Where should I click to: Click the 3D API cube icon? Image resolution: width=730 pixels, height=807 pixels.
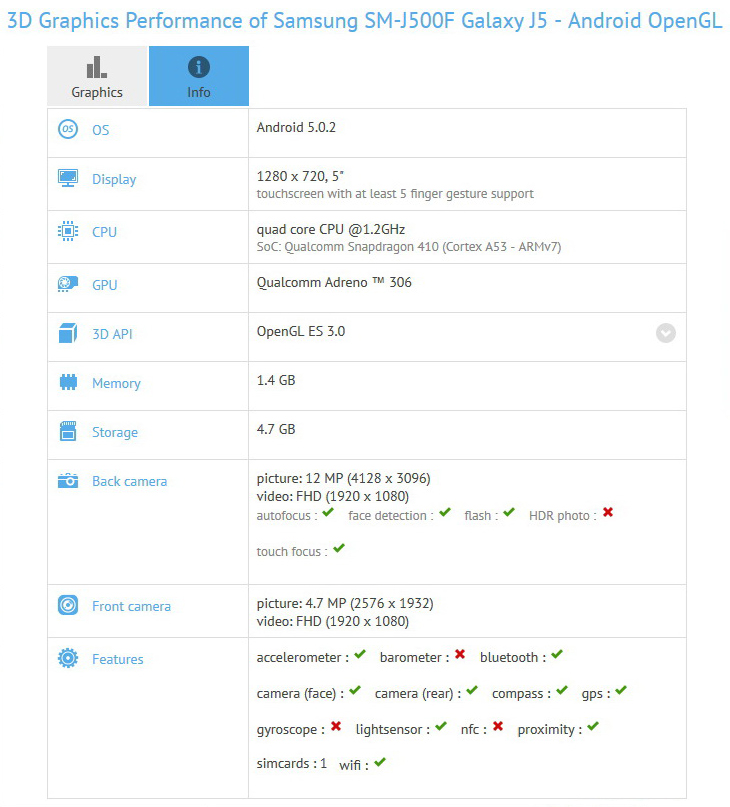pyautogui.click(x=68, y=333)
